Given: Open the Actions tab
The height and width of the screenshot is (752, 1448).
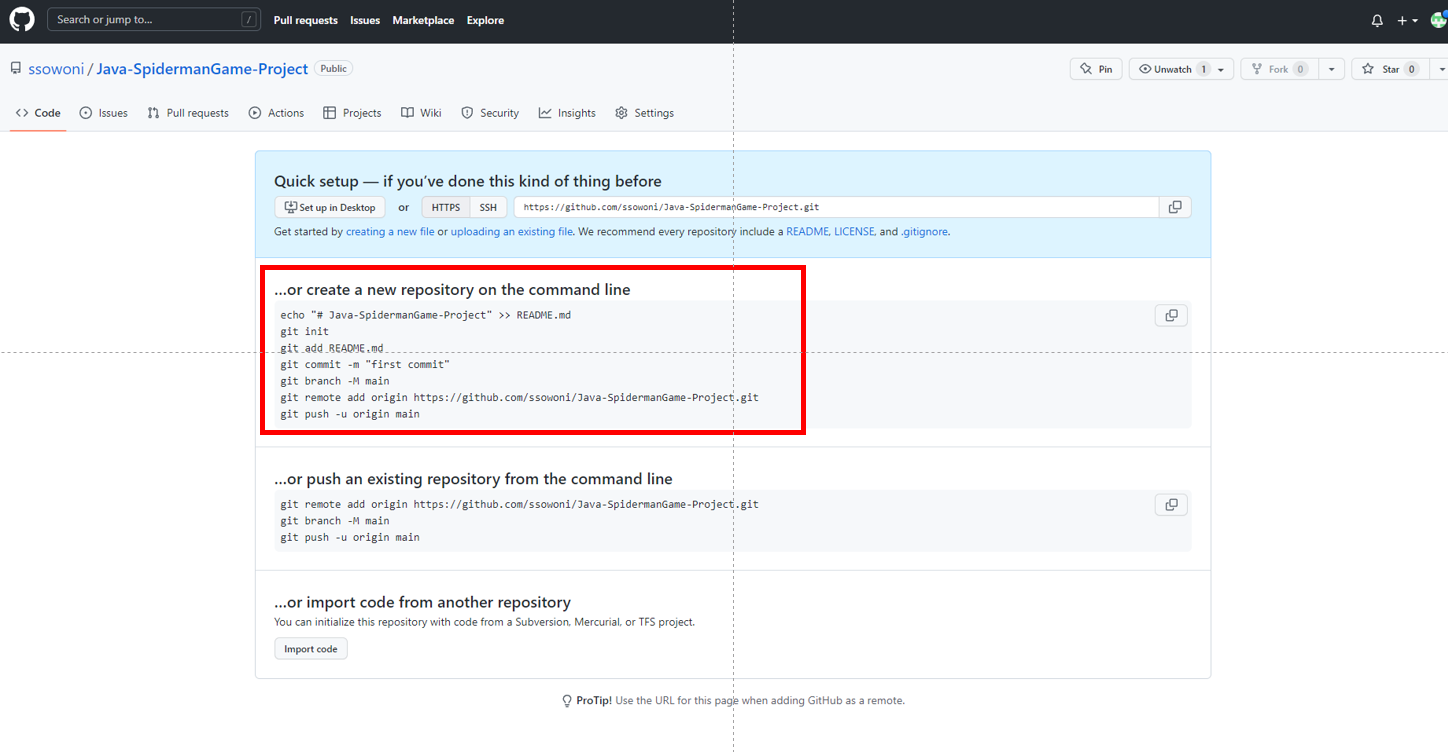Looking at the screenshot, I should pyautogui.click(x=276, y=113).
